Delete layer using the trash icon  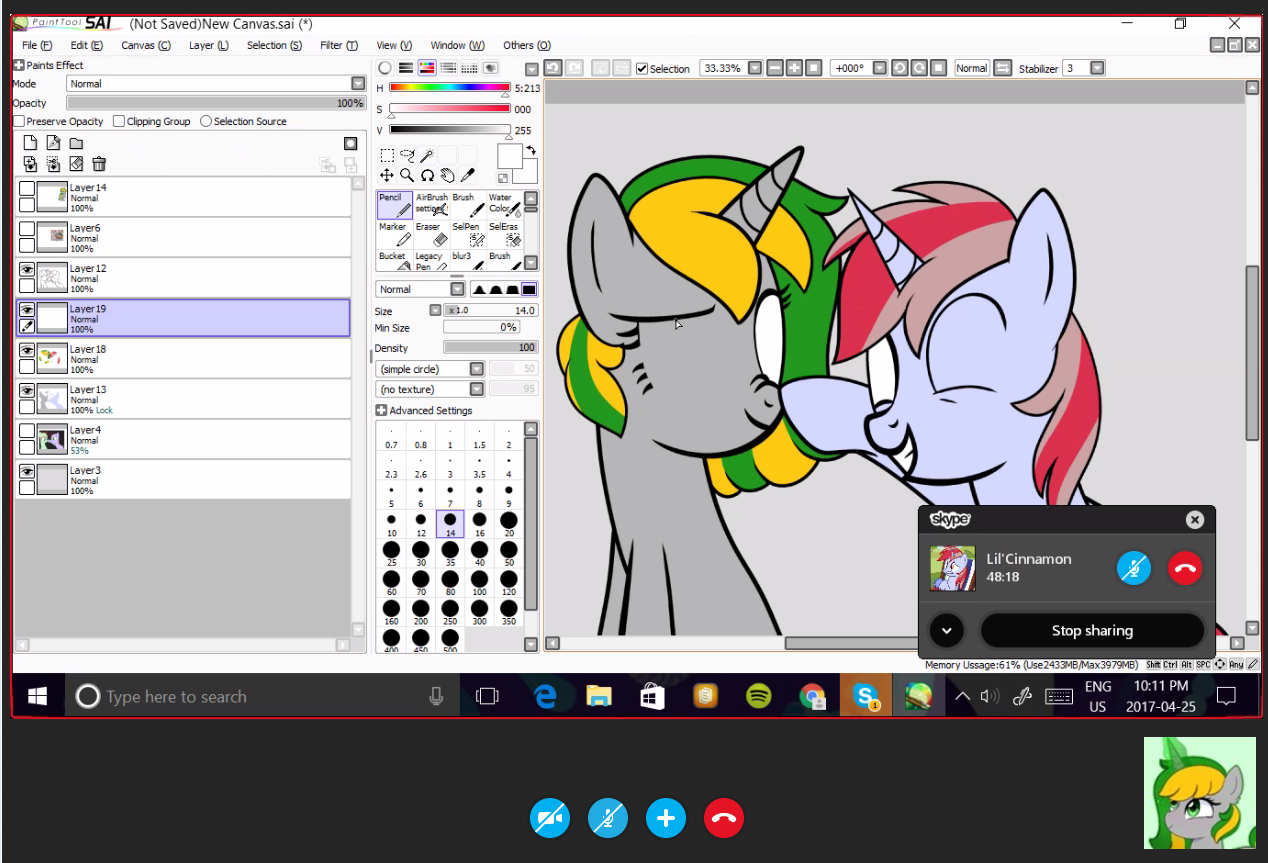pos(99,164)
